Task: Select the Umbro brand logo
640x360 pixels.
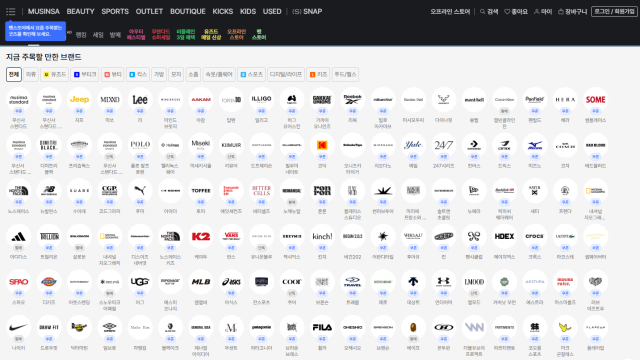Action: coord(110,327)
